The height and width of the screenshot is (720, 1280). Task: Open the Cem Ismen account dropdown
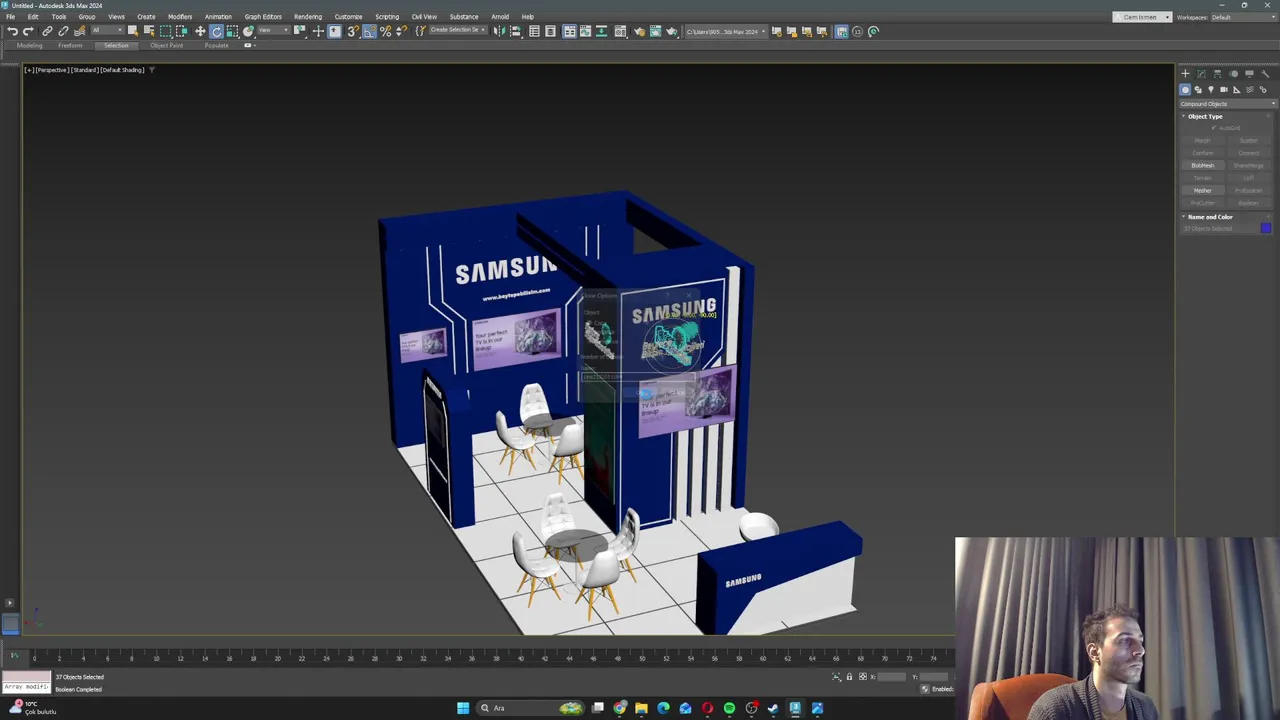[1142, 17]
